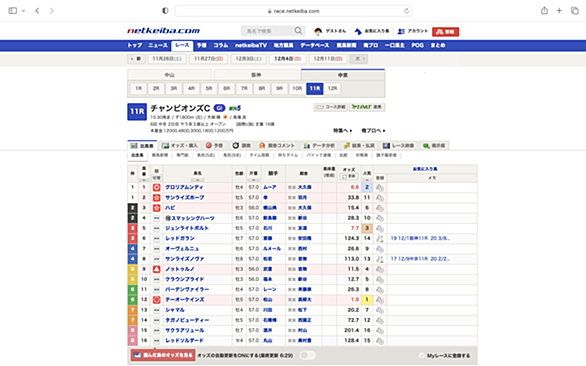Click the privacy shield icon beside the address bar
The height and width of the screenshot is (366, 586).
coord(165,10)
